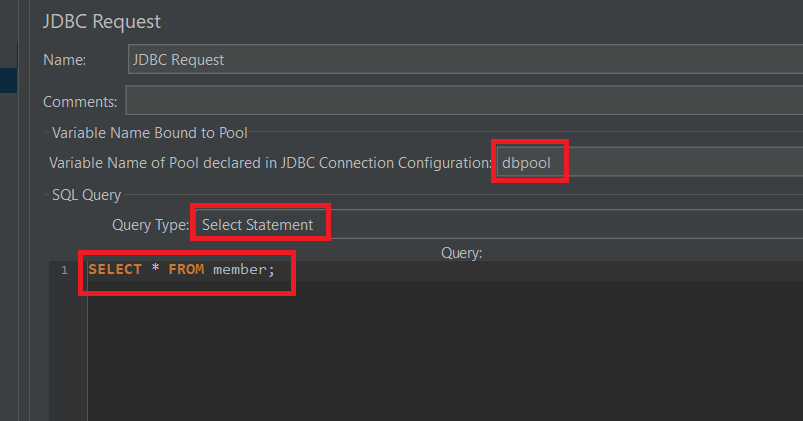Viewport: 803px width, 421px height.
Task: Click the Query: label above the editor
Action: [461, 253]
